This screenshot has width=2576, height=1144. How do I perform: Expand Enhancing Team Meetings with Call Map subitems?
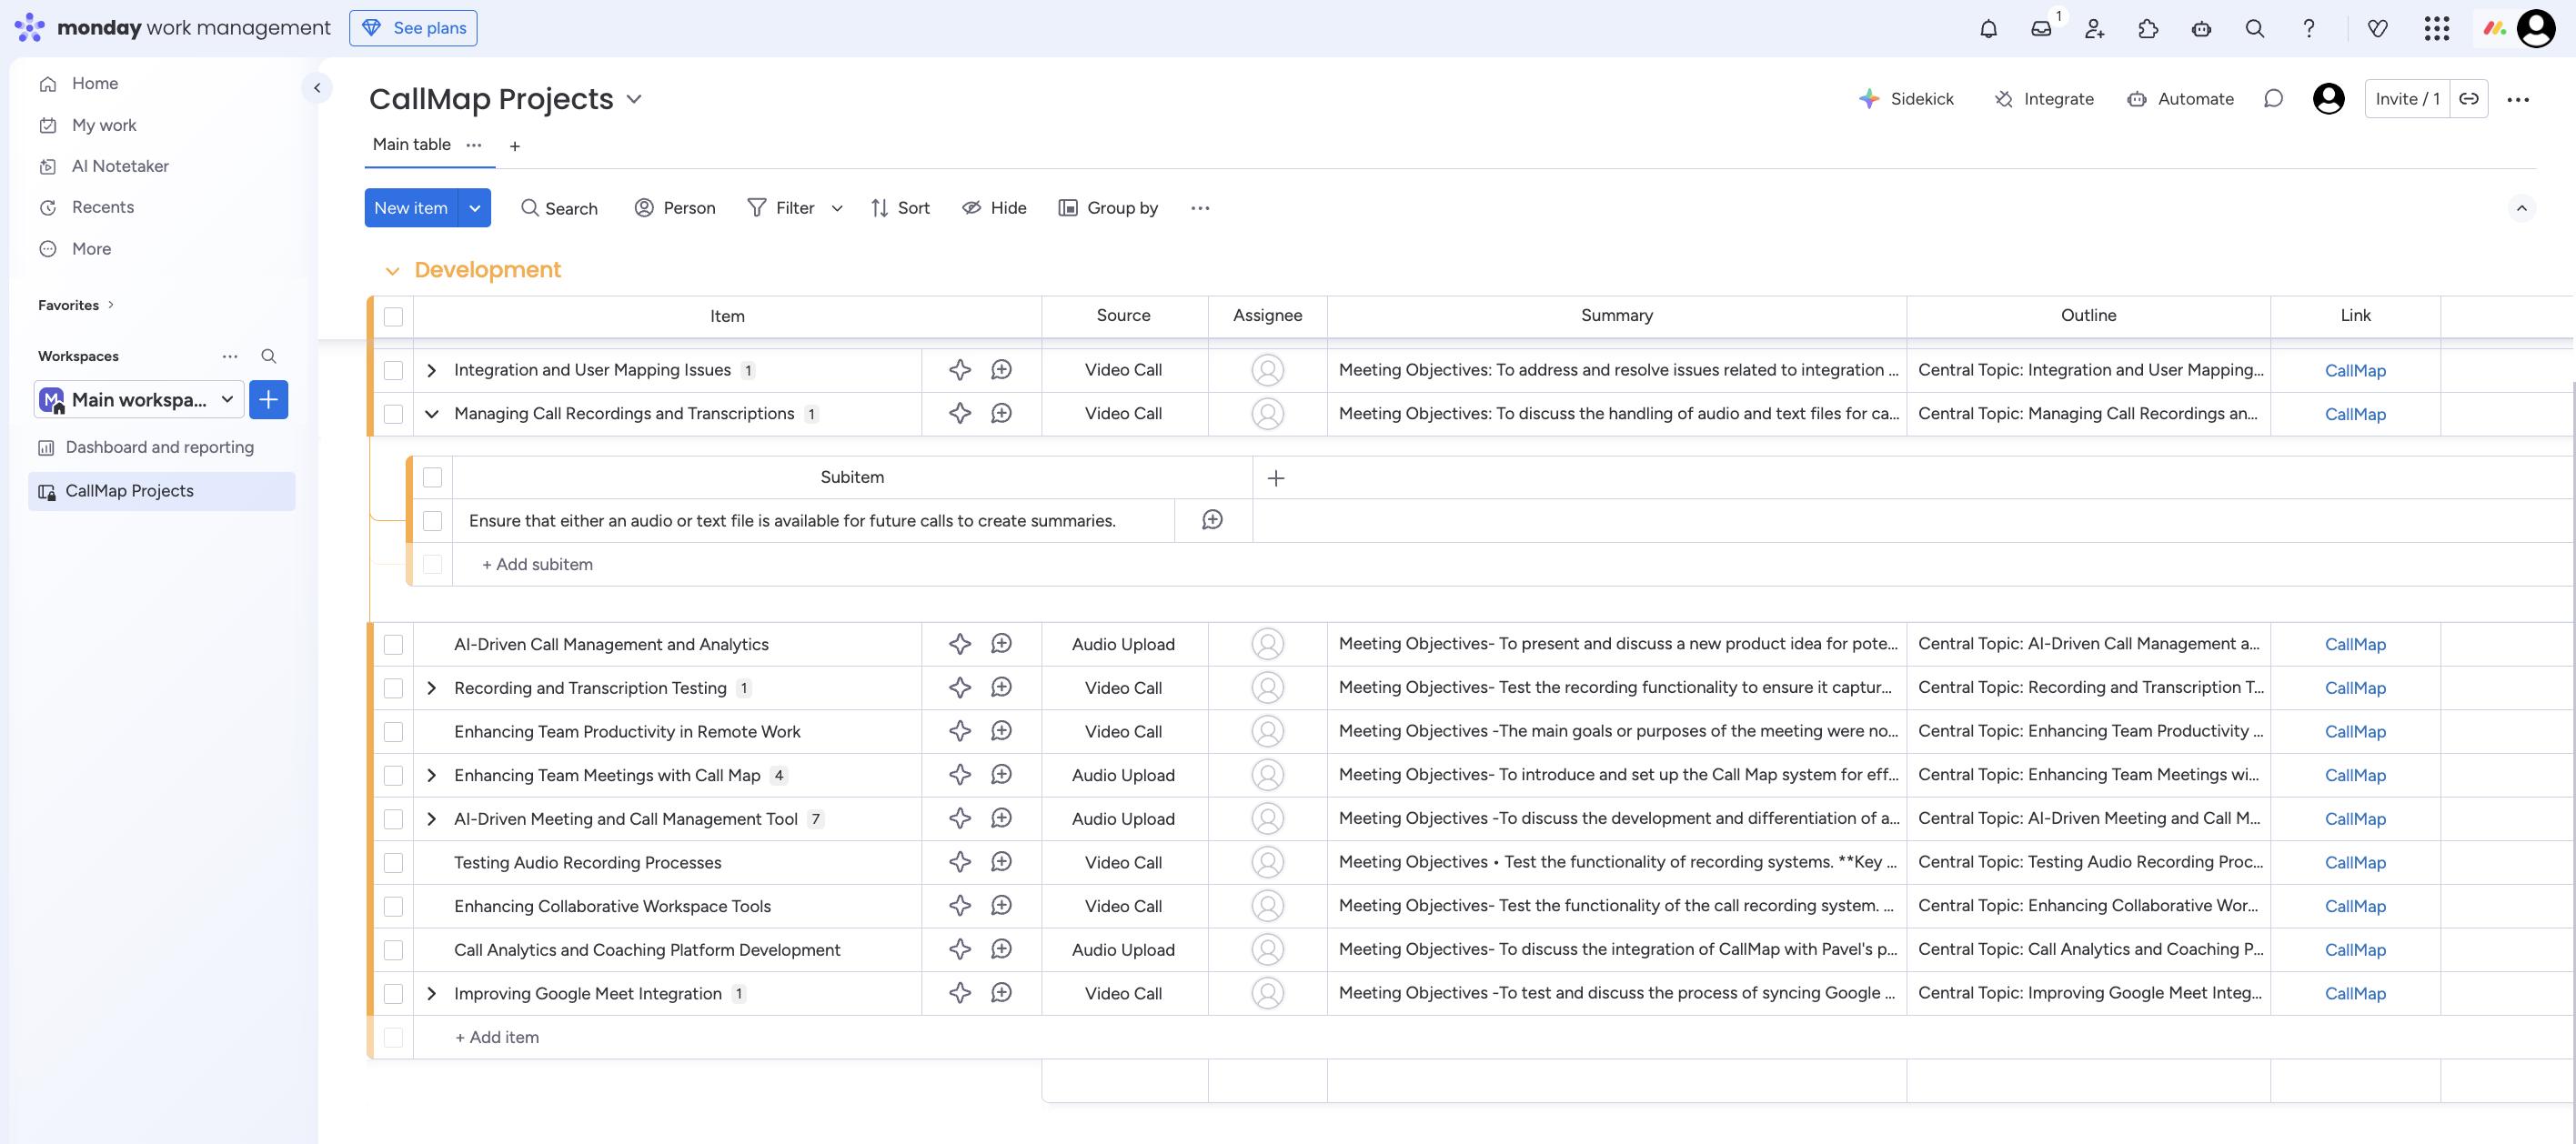pos(431,775)
